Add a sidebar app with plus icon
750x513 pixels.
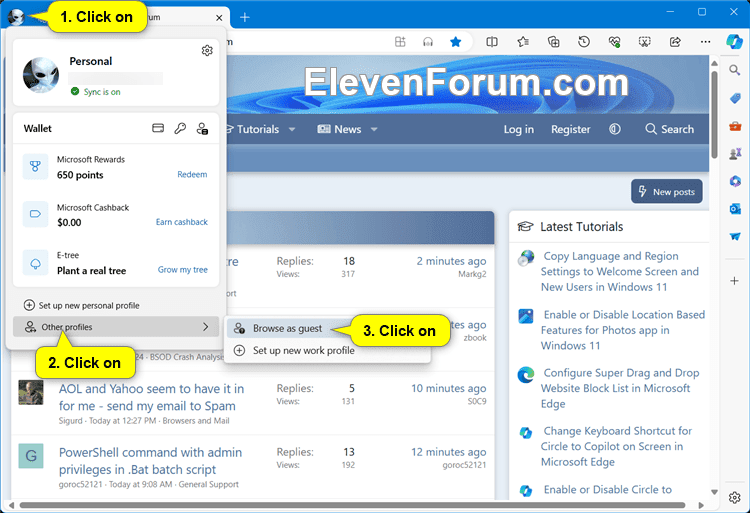click(735, 281)
